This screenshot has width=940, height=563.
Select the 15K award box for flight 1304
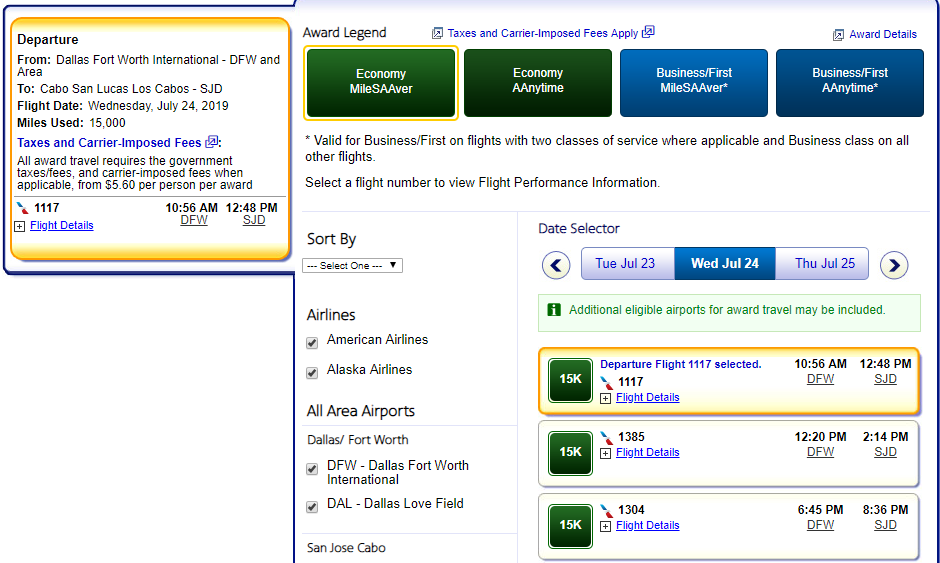coord(570,525)
